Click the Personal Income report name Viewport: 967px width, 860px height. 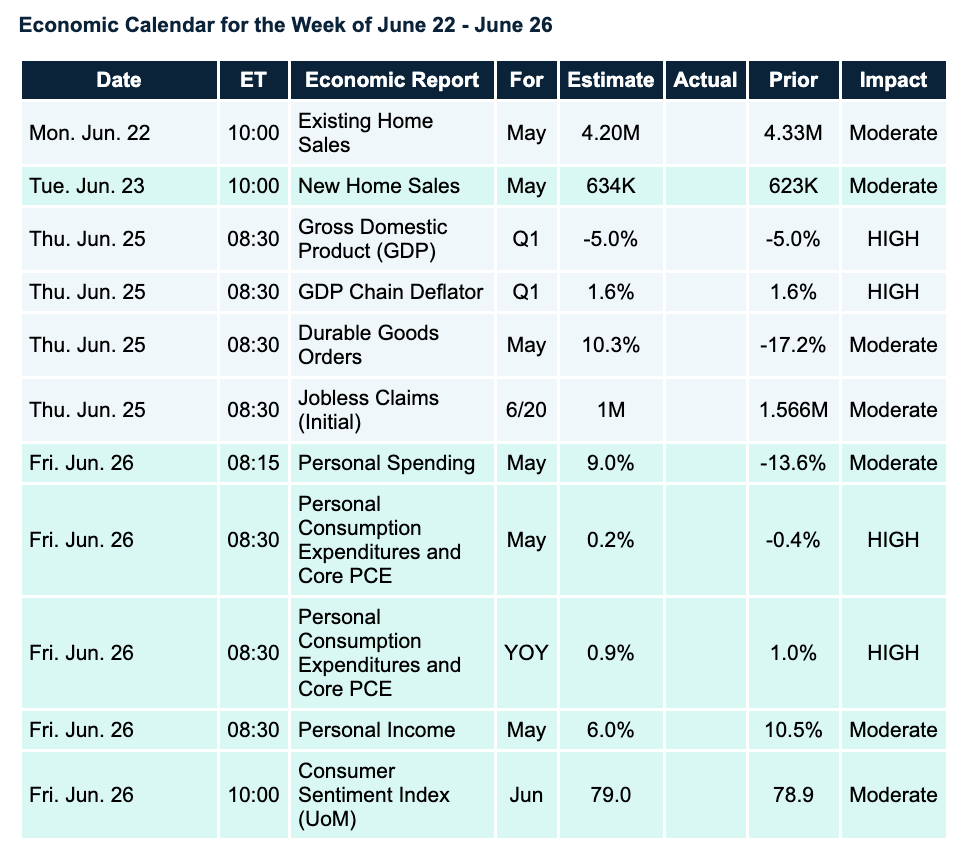point(376,730)
